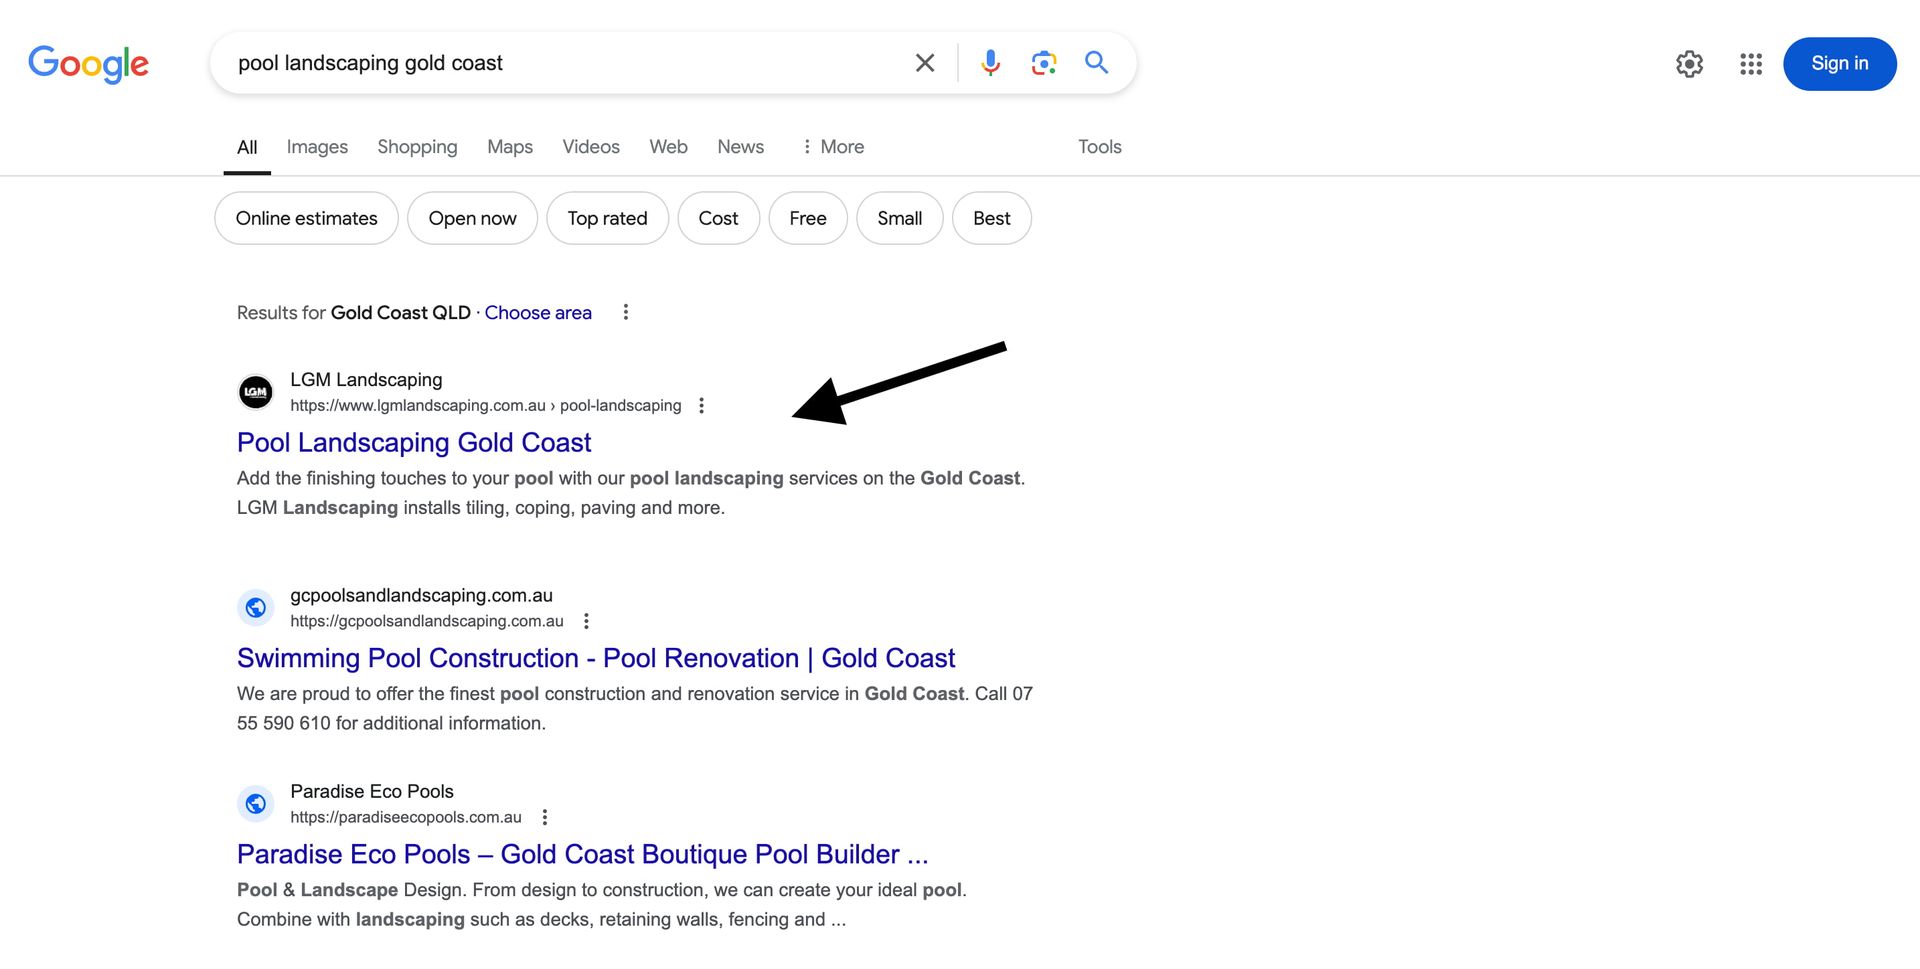Click inside the search input field

(560, 62)
